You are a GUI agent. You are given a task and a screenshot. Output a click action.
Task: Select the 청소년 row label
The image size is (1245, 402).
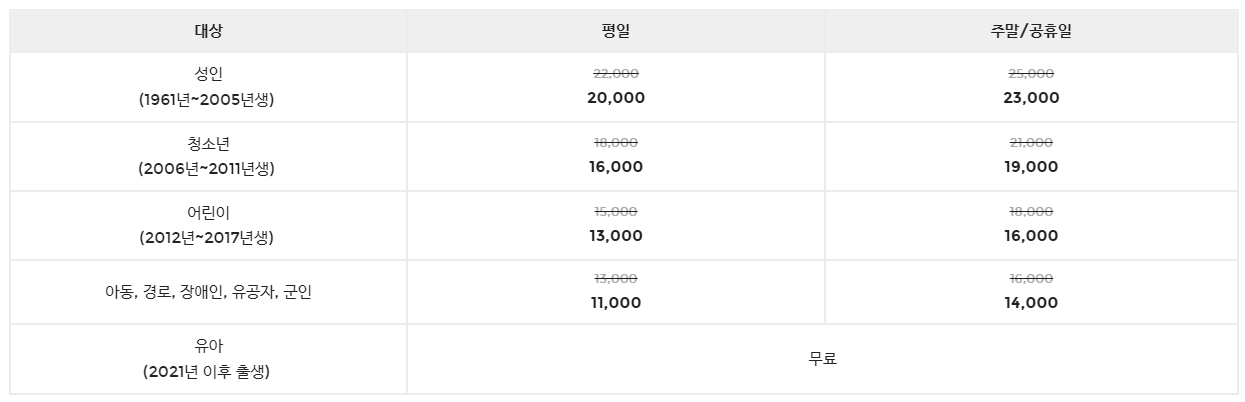208,145
